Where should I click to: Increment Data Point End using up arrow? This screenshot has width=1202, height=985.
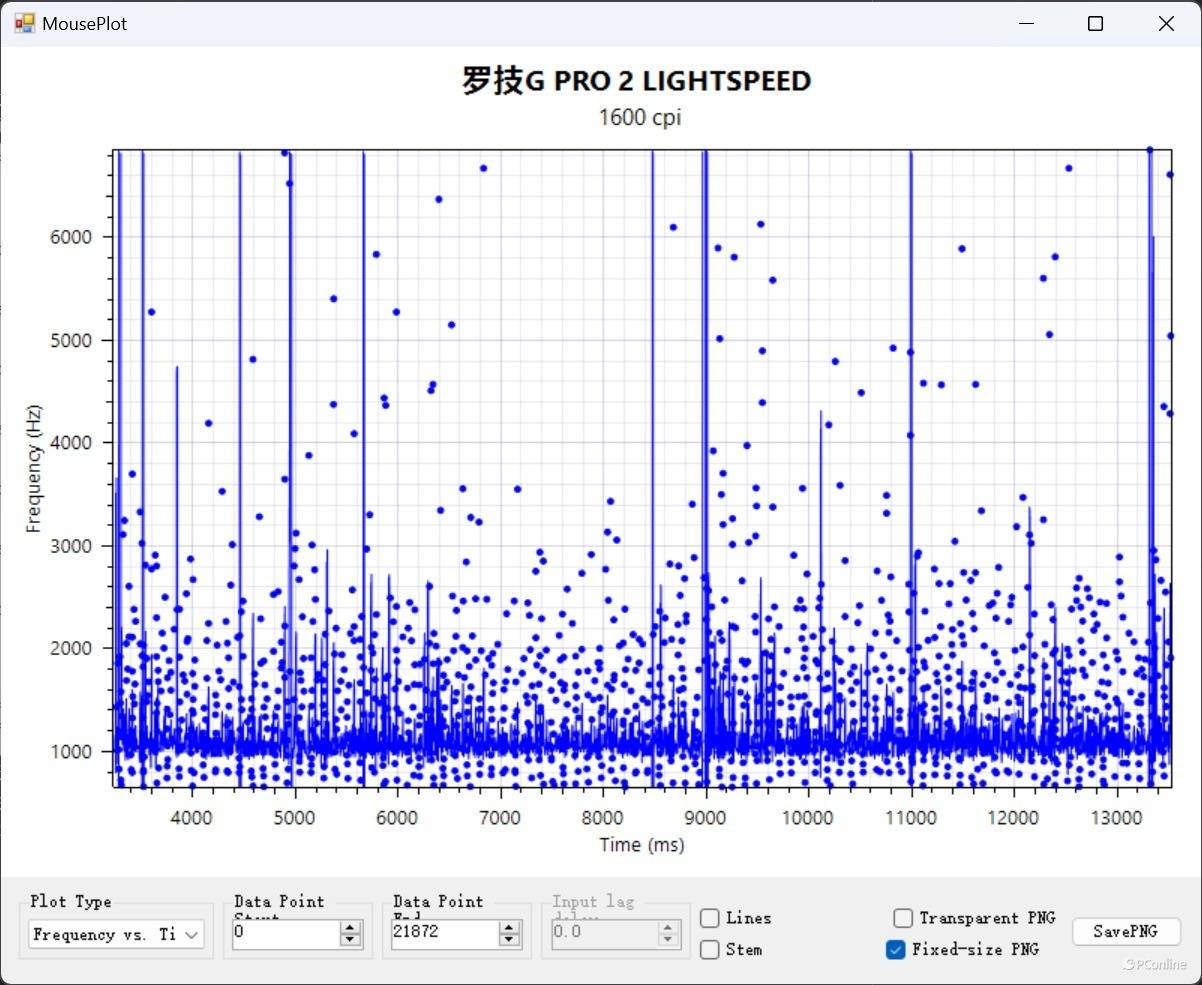[510, 928]
